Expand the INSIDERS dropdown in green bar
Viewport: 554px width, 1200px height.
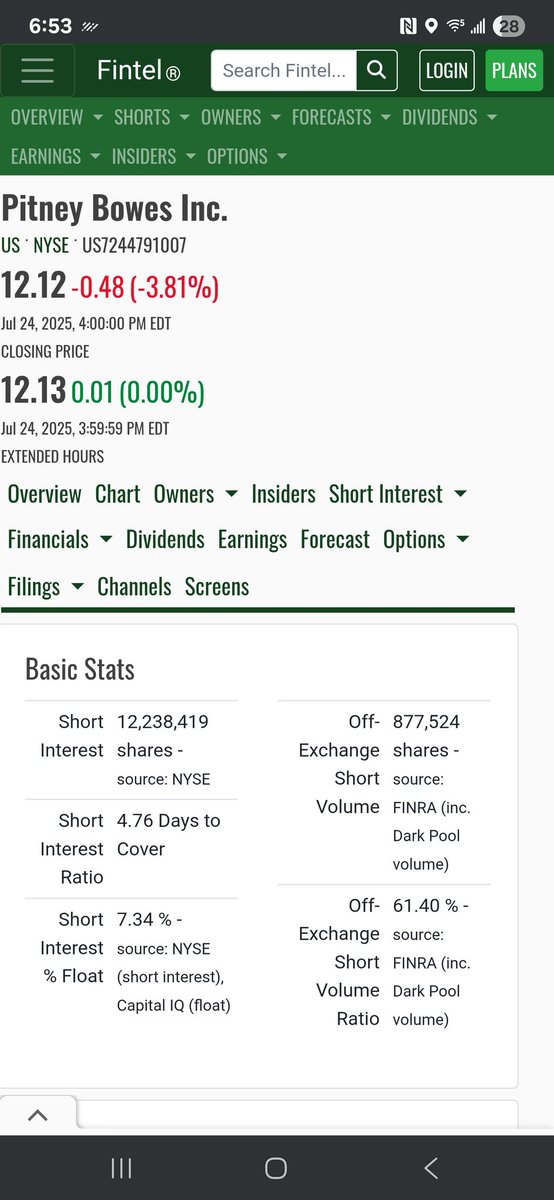(x=154, y=156)
